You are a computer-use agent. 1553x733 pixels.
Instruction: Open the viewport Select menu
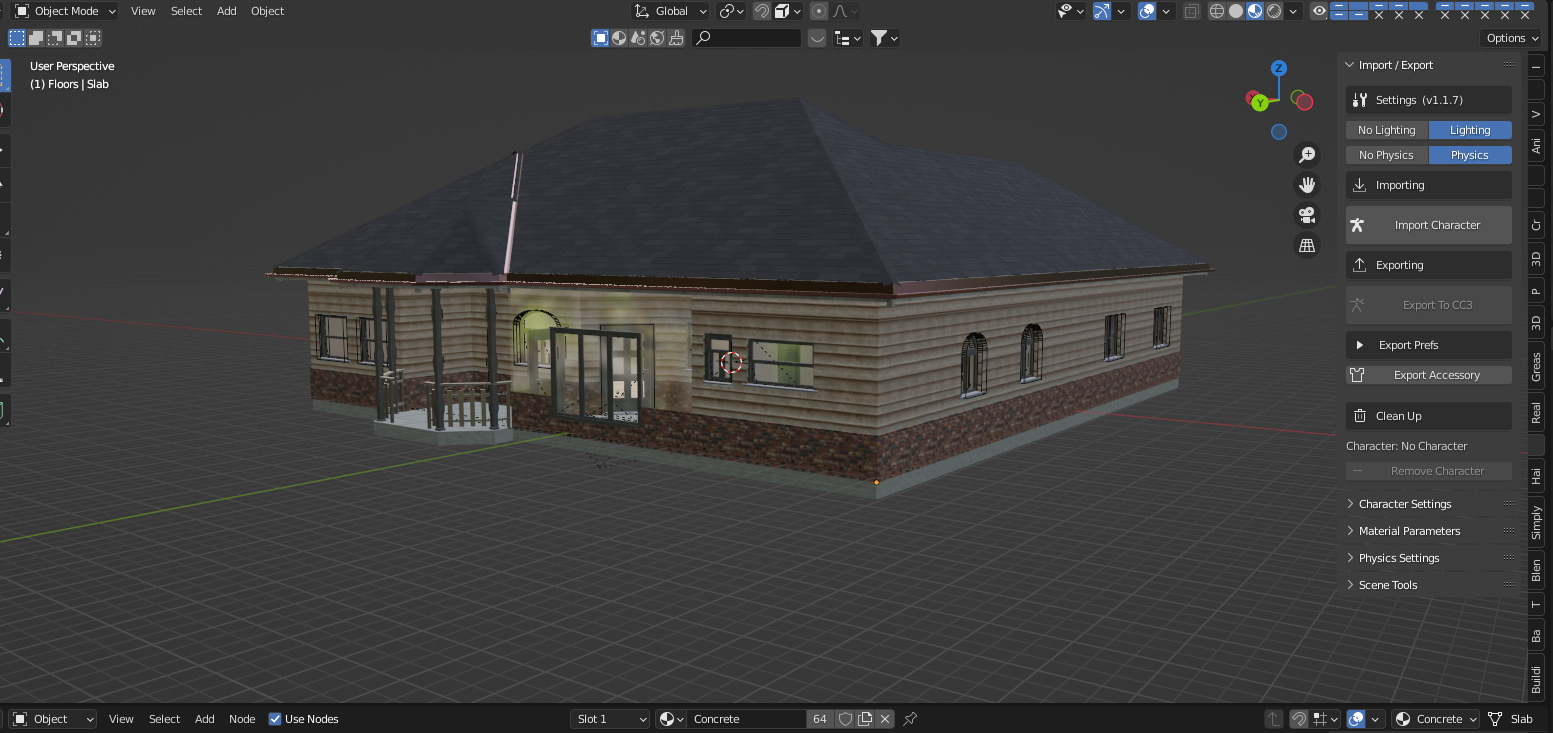coord(186,11)
